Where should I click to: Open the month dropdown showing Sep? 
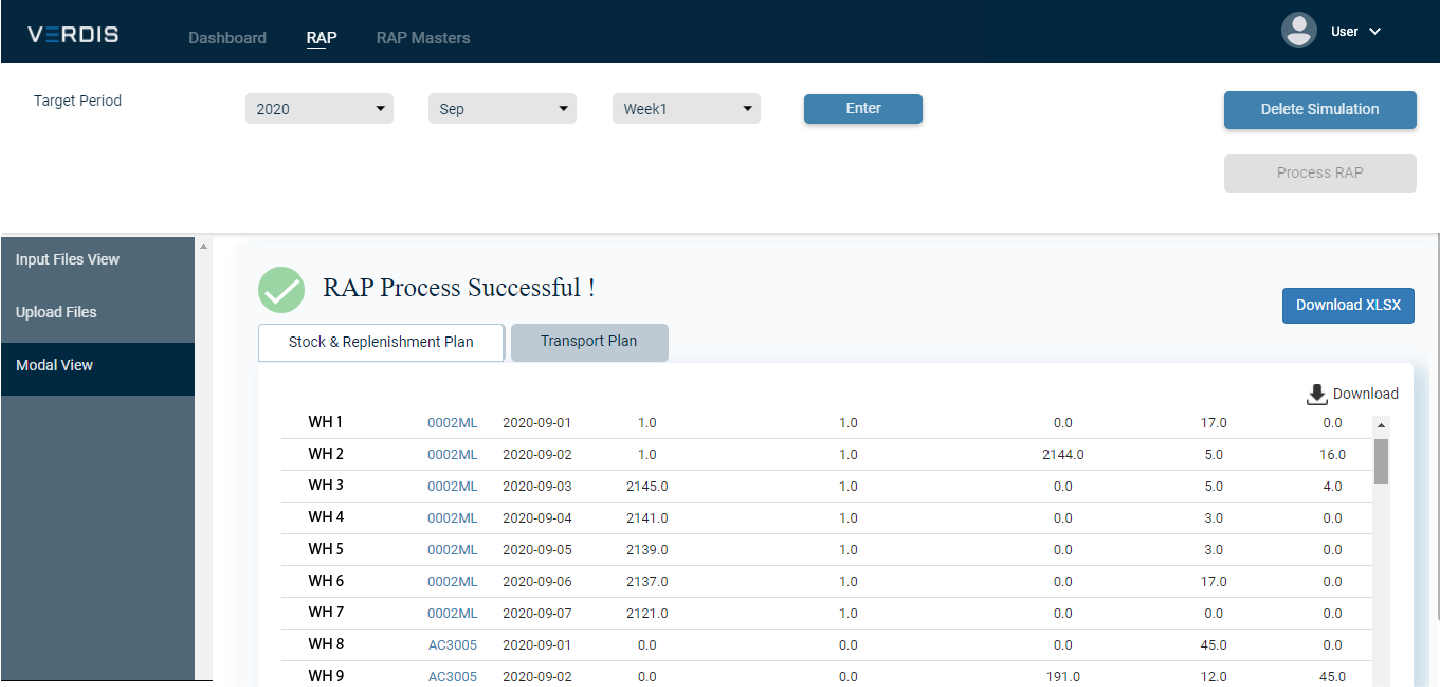pyautogui.click(x=502, y=109)
